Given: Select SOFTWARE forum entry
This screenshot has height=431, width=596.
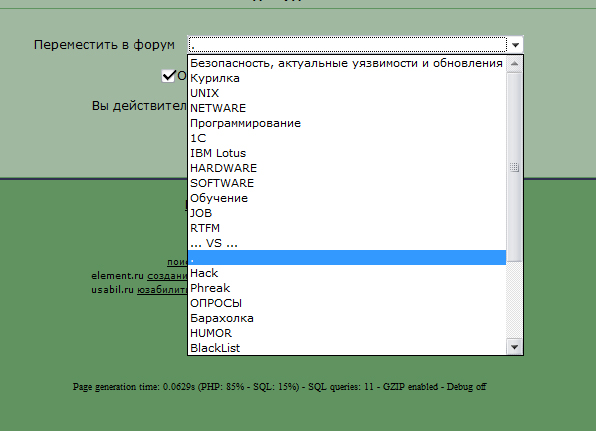Looking at the screenshot, I should pos(347,183).
